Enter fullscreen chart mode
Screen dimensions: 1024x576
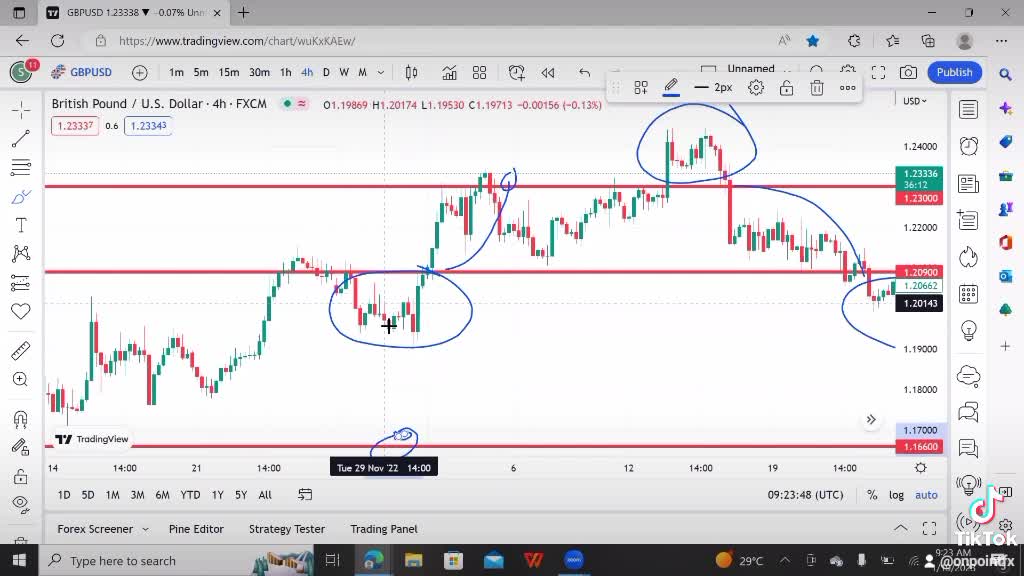pyautogui.click(x=878, y=72)
